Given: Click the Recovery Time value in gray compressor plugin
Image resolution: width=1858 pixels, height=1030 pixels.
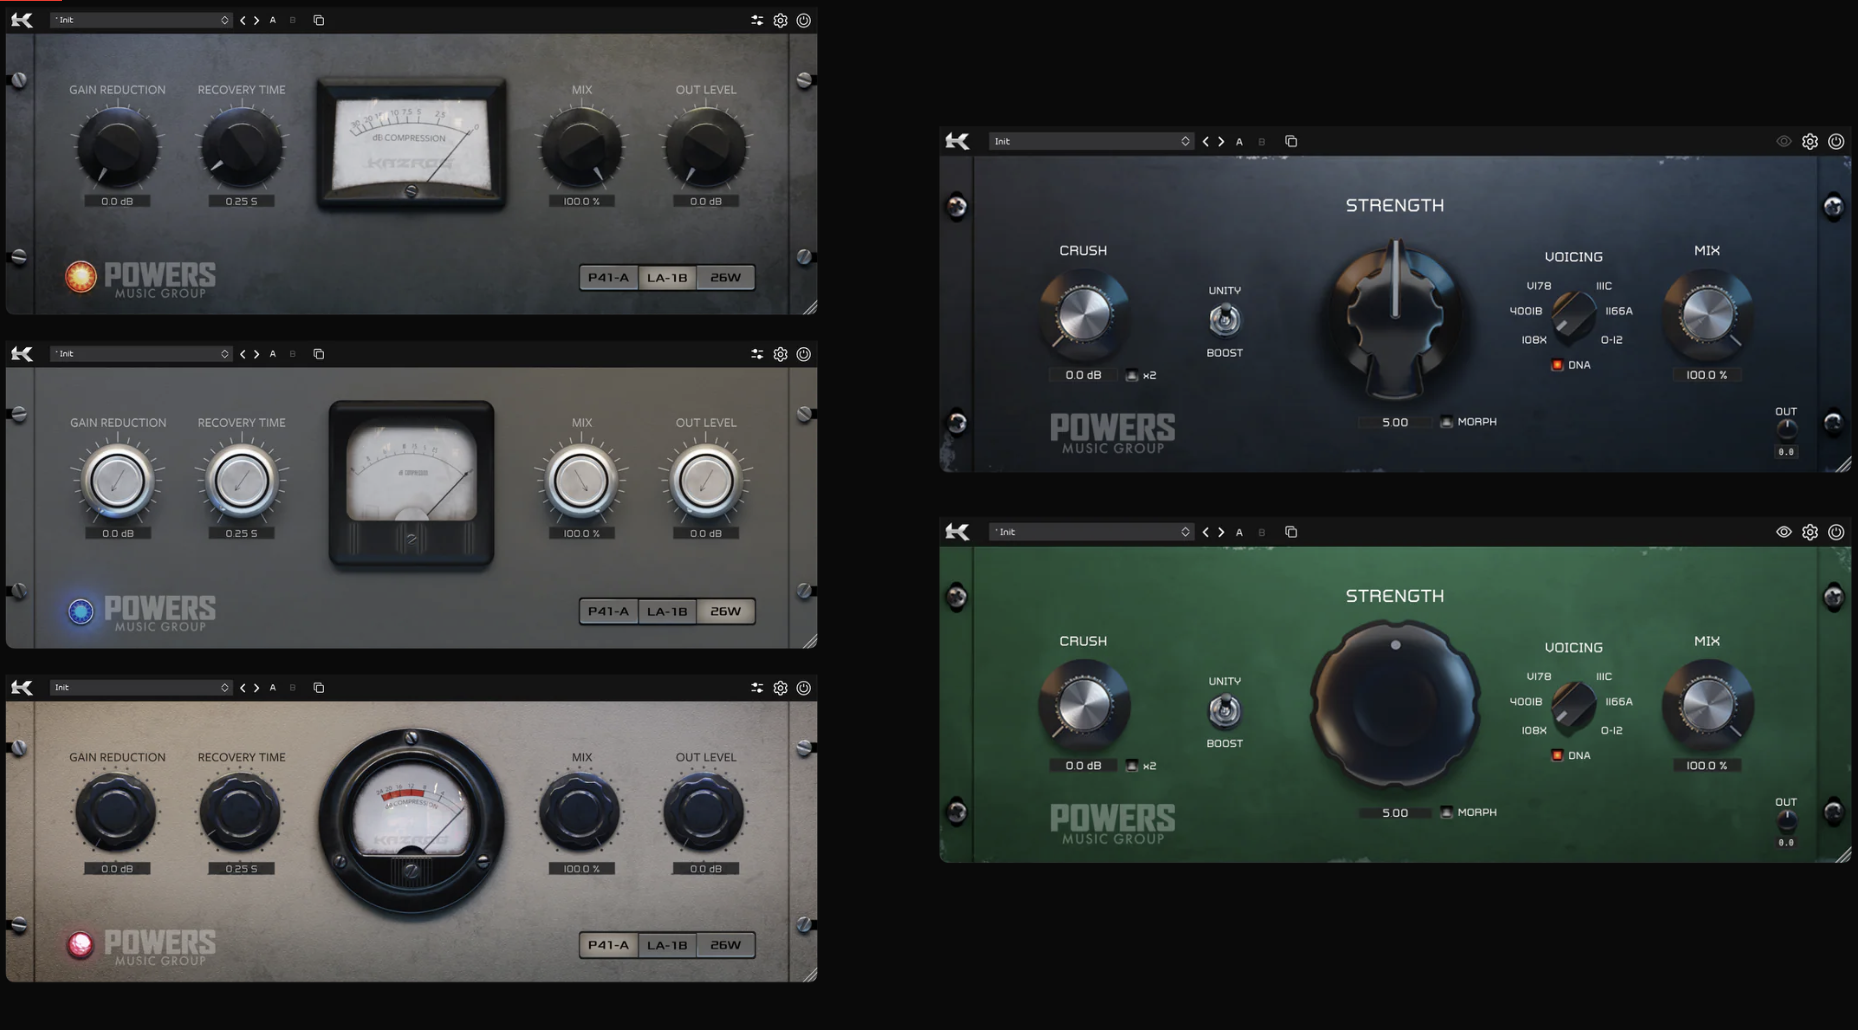Looking at the screenshot, I should 241,534.
